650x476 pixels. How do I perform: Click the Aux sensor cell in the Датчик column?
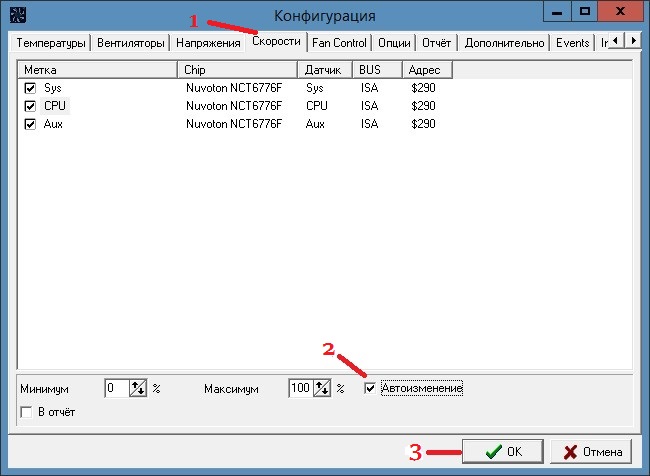click(x=315, y=124)
